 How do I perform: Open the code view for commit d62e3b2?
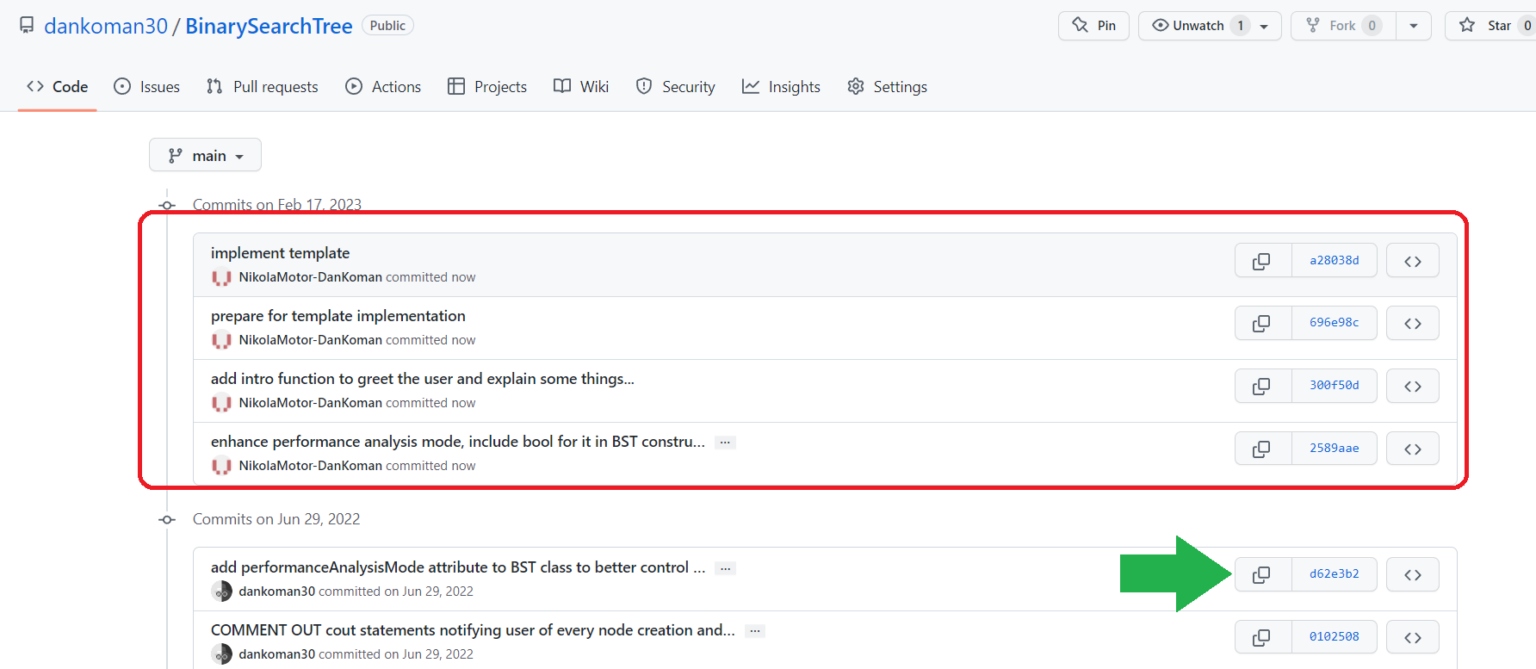coord(1412,574)
